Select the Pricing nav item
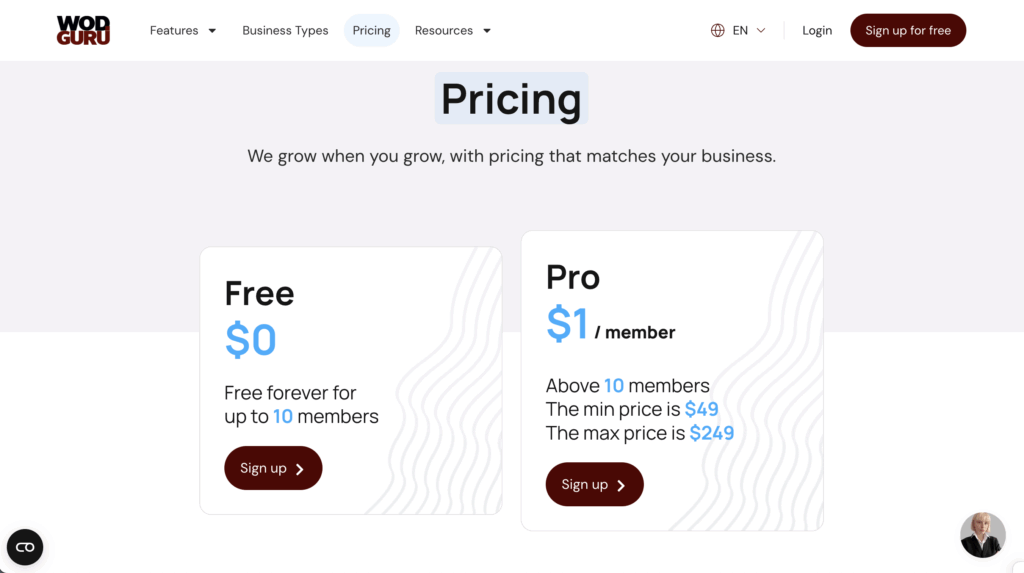 tap(371, 31)
